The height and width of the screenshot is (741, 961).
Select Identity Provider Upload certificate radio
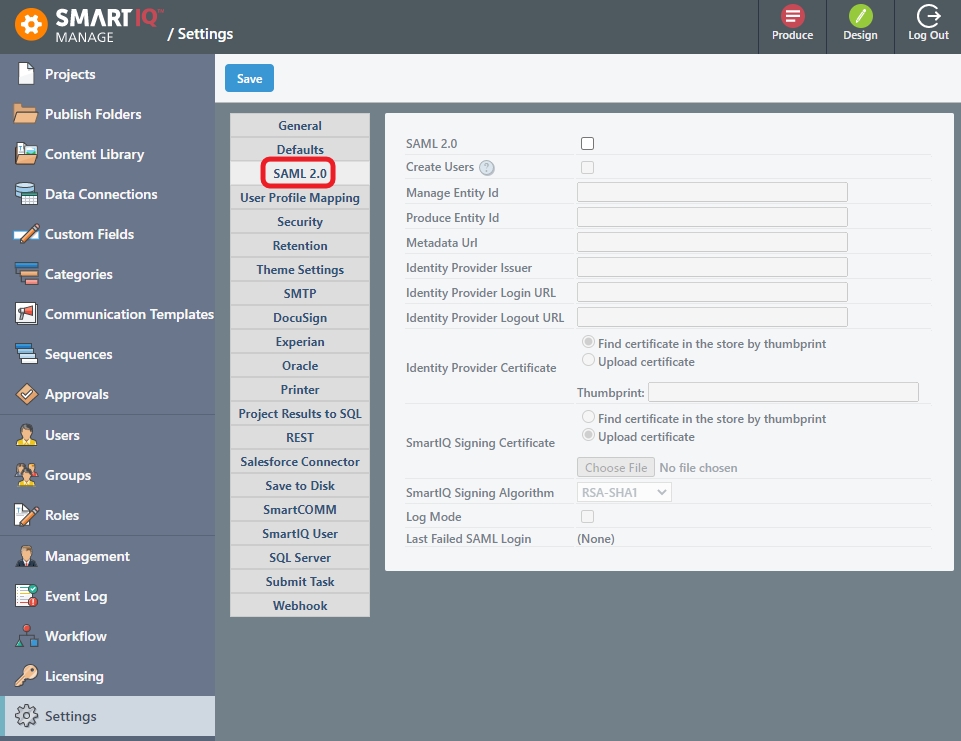pos(588,360)
